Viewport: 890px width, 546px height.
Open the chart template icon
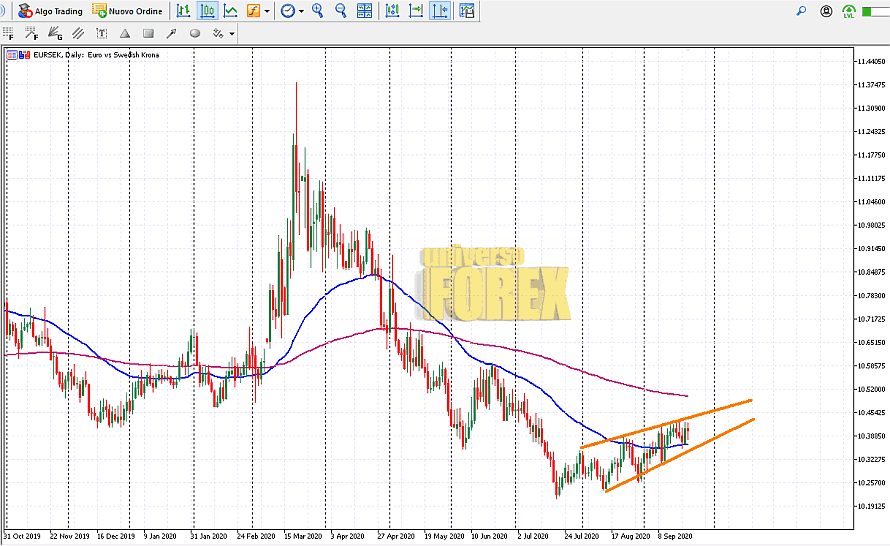466,11
